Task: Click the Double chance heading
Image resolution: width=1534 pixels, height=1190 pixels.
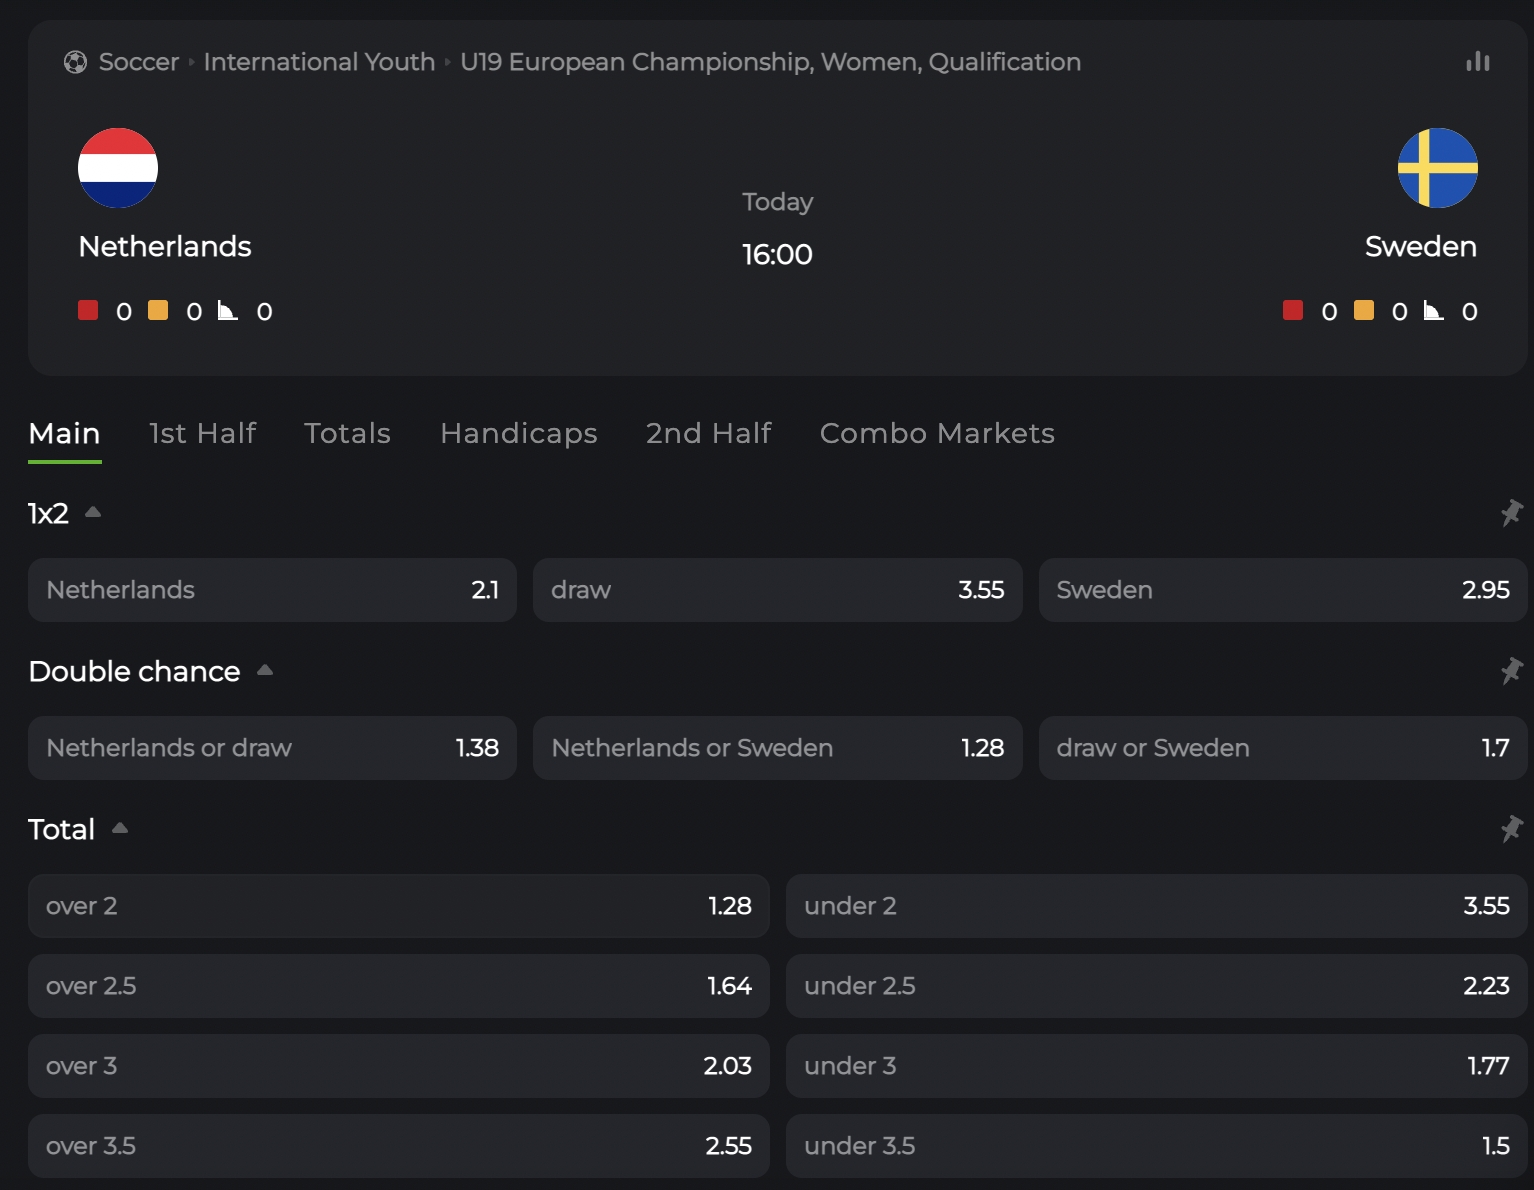Action: (x=134, y=671)
